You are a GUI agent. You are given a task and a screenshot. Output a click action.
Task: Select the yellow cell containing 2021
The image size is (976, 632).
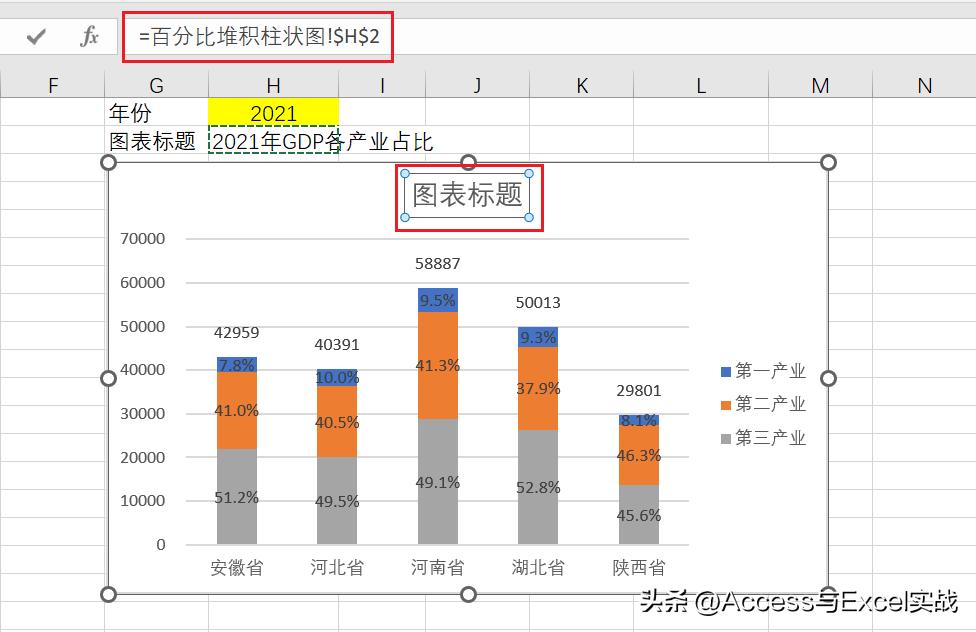click(x=272, y=112)
